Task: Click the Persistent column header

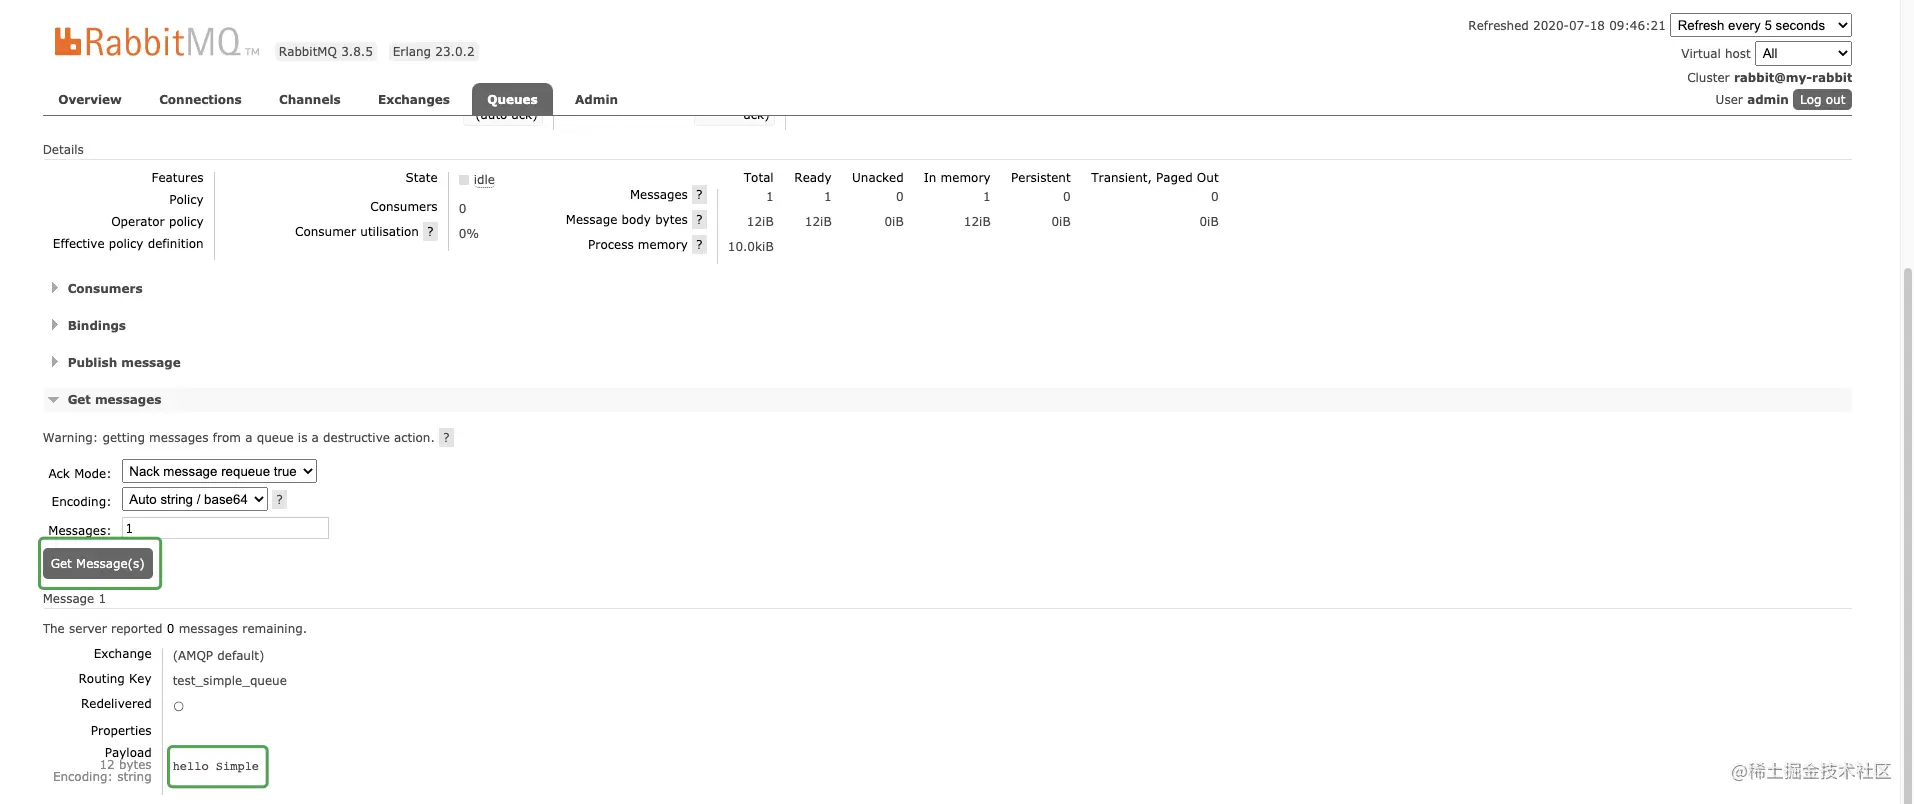Action: [1041, 178]
